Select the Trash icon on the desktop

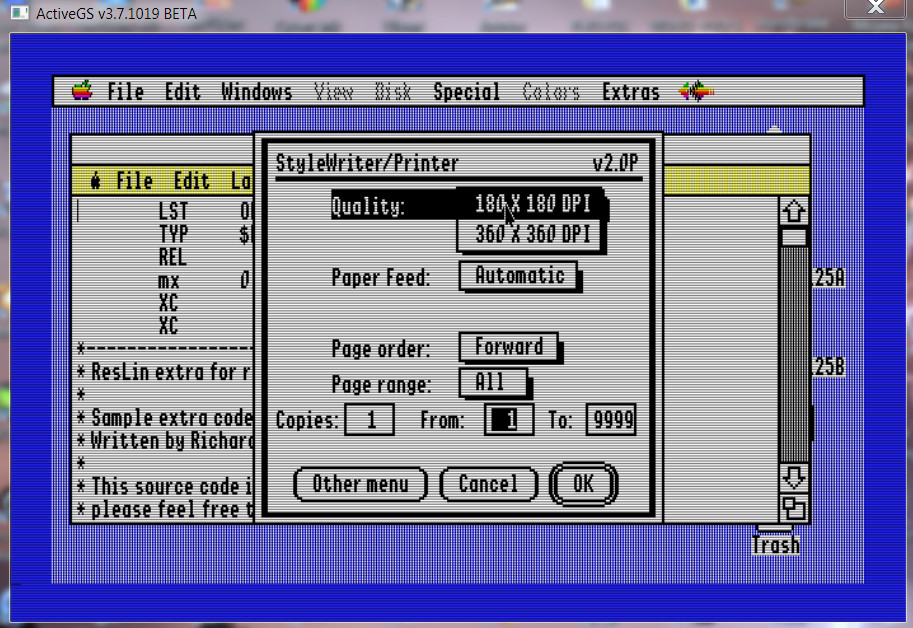(775, 540)
